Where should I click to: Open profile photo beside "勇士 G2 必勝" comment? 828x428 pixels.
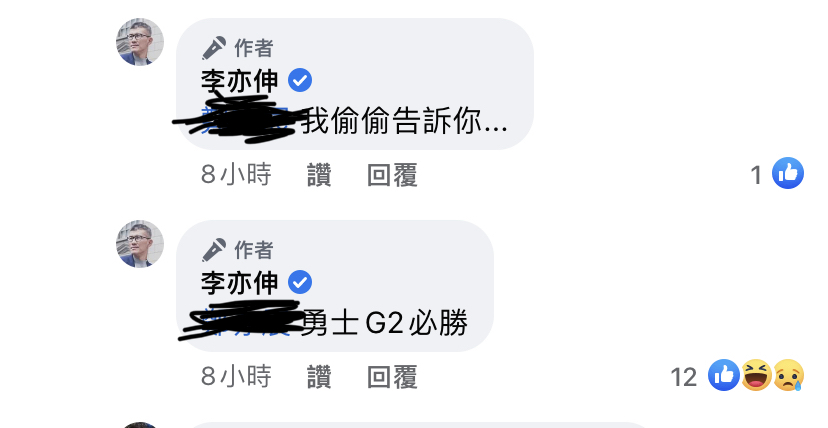point(140,244)
